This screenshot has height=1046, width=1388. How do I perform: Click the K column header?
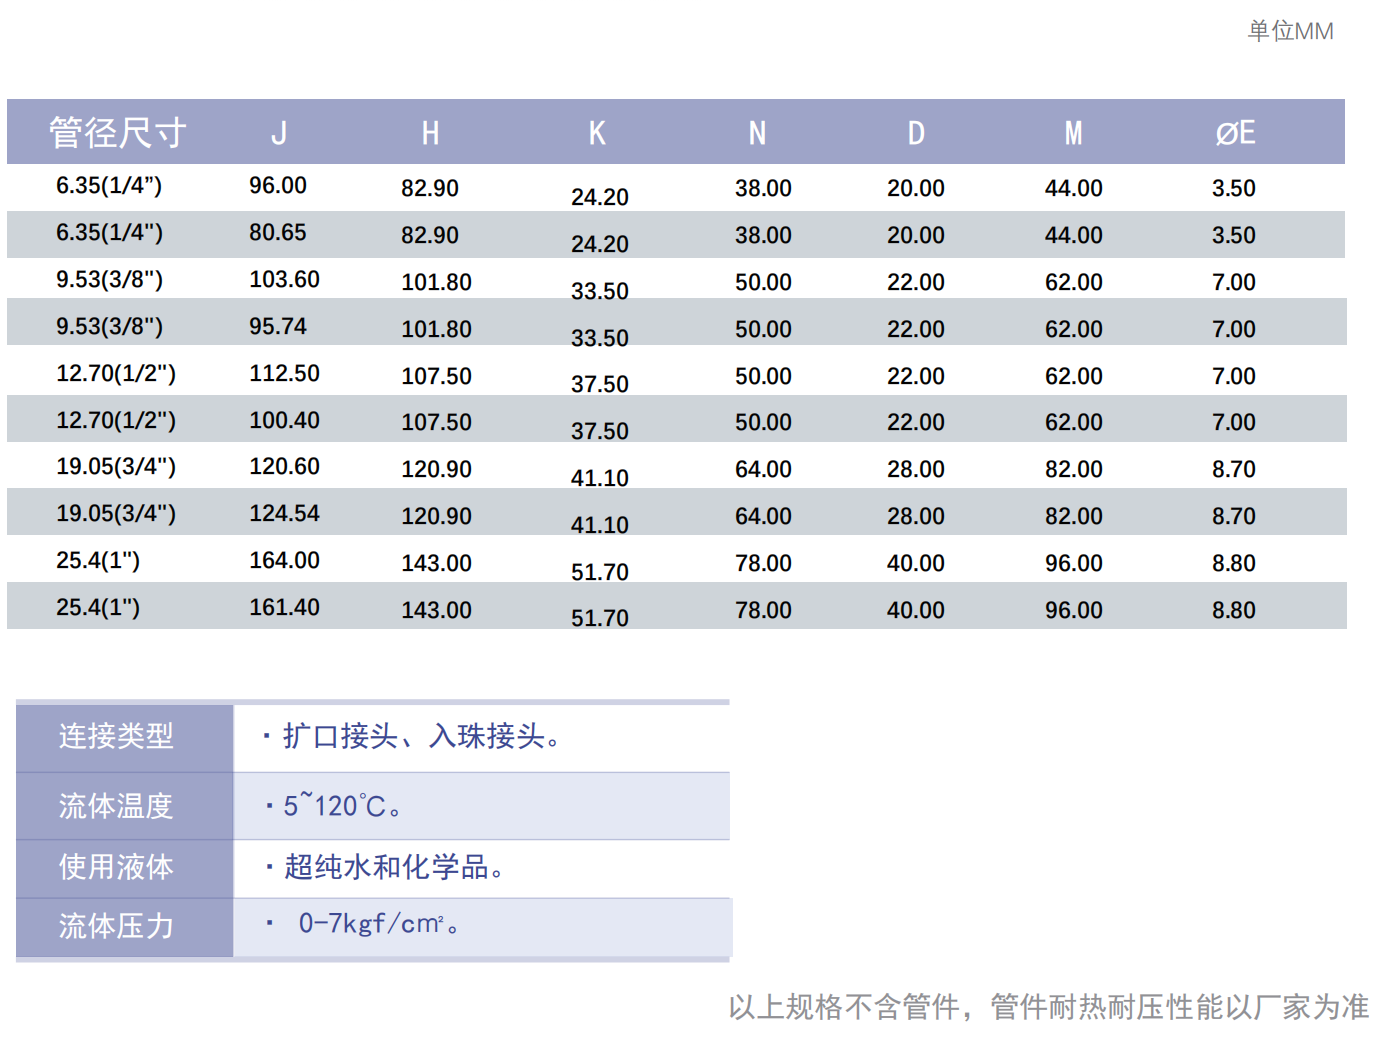click(597, 132)
